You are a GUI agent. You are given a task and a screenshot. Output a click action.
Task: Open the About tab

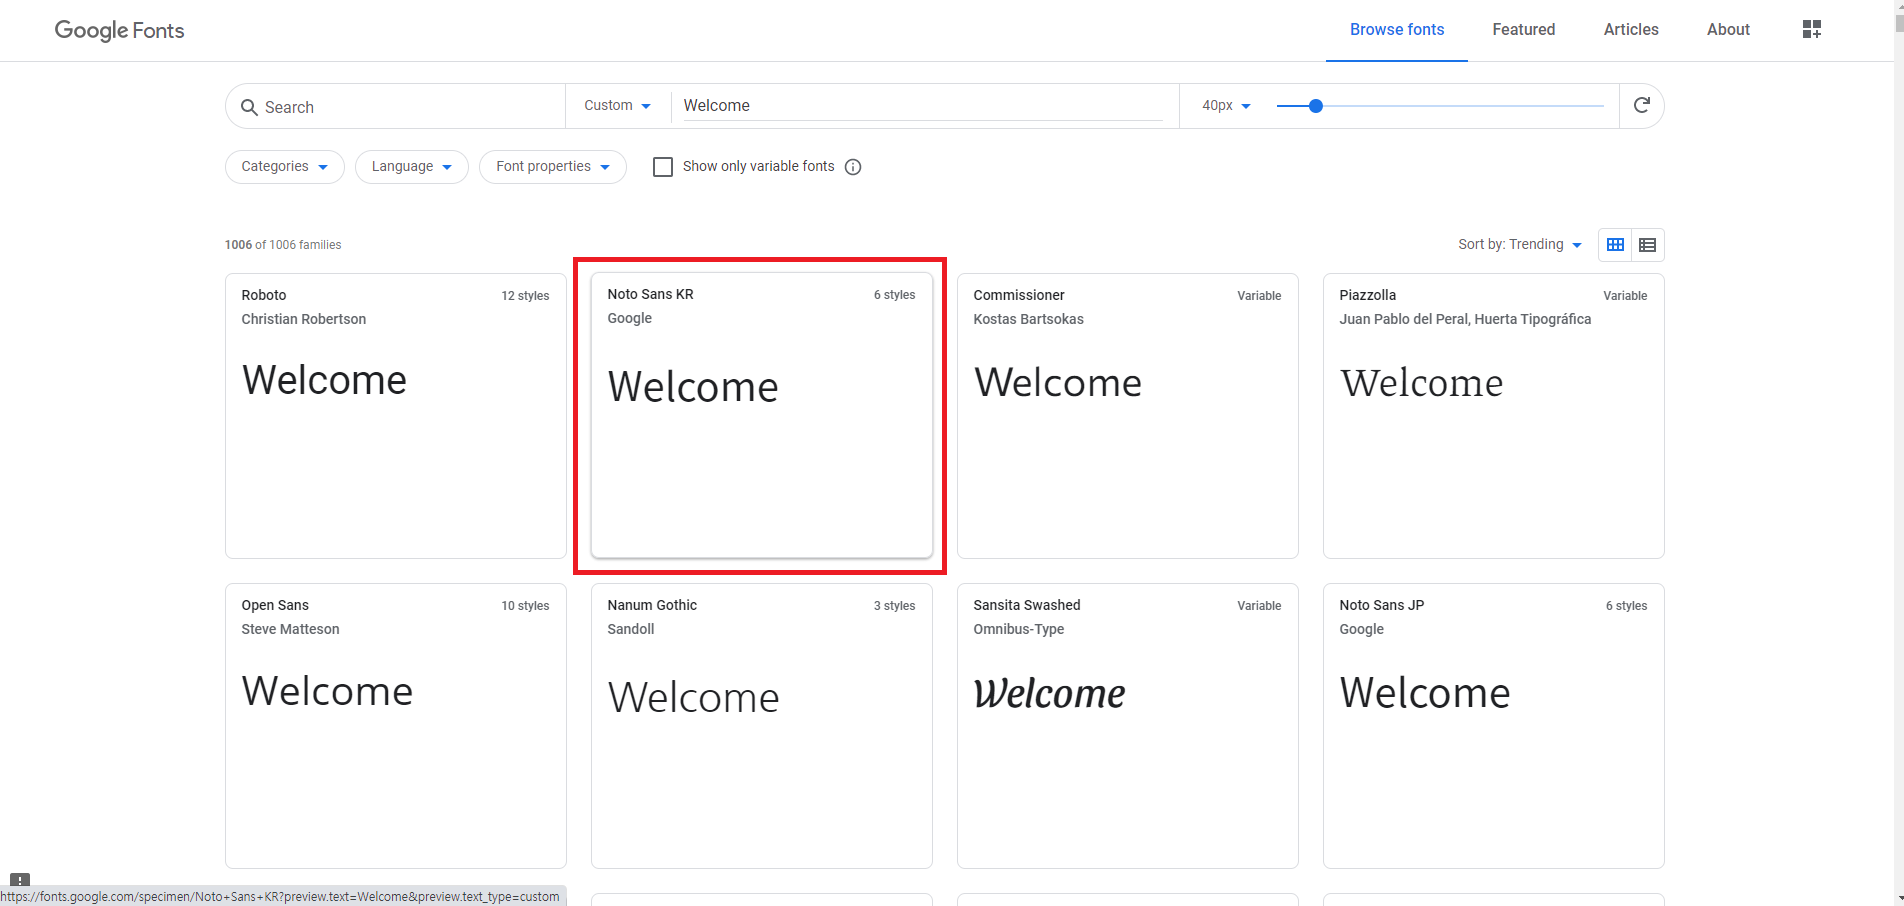point(1728,30)
